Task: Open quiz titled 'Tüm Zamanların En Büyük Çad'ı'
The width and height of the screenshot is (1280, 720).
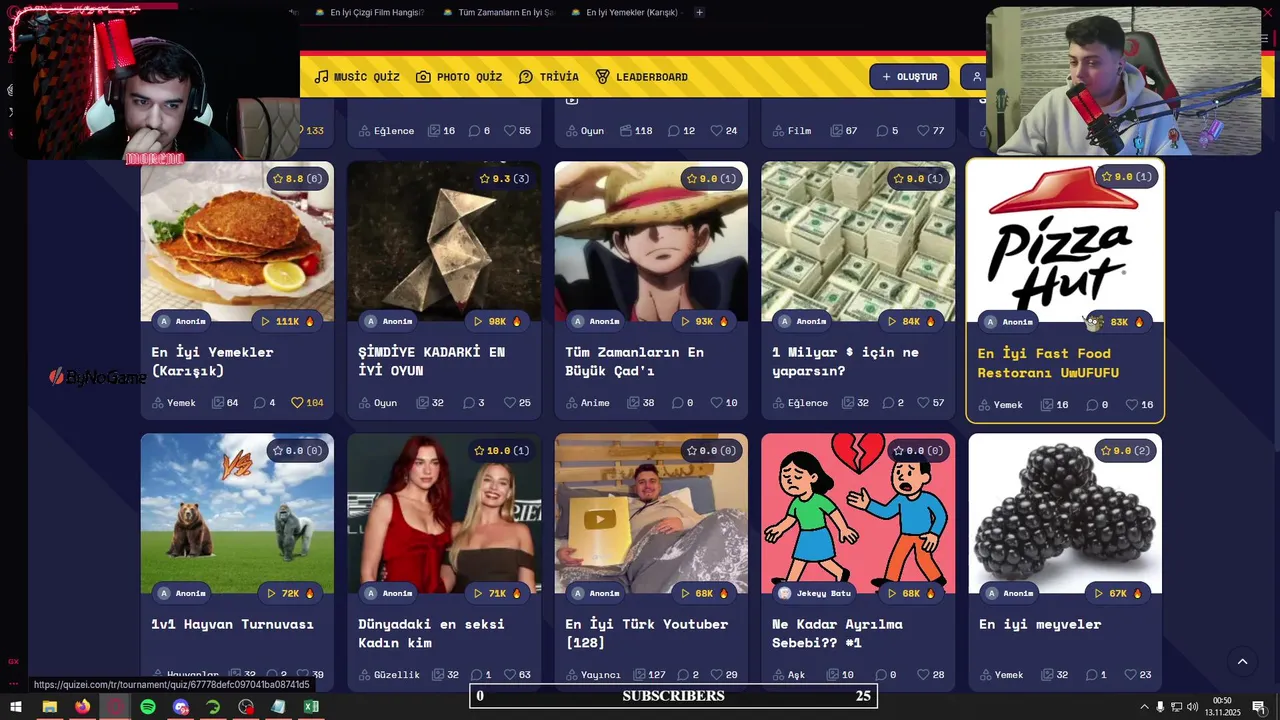Action: tap(634, 361)
